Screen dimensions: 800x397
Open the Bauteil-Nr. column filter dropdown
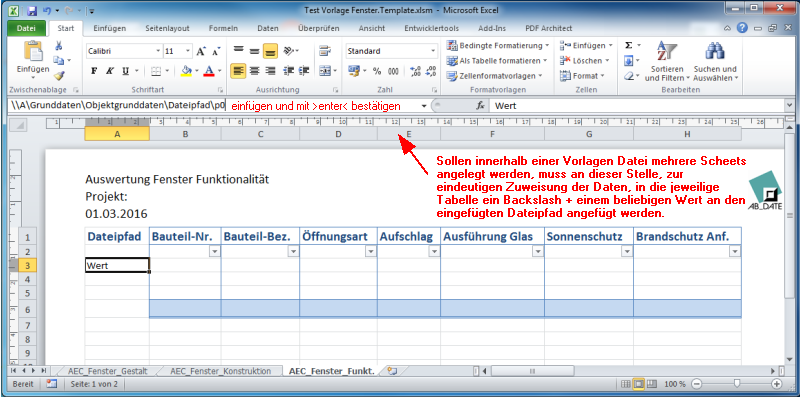pyautogui.click(x=214, y=251)
